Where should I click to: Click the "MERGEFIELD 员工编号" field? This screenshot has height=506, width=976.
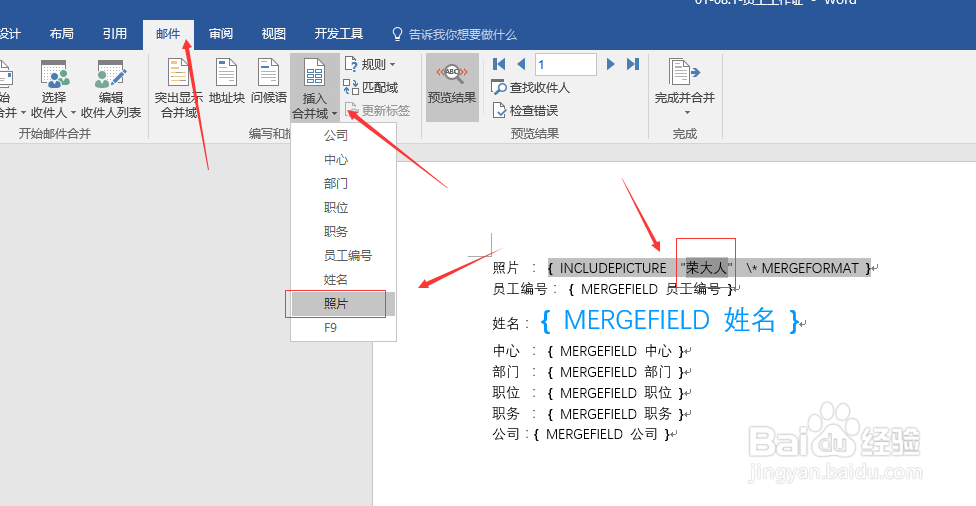[x=650, y=289]
